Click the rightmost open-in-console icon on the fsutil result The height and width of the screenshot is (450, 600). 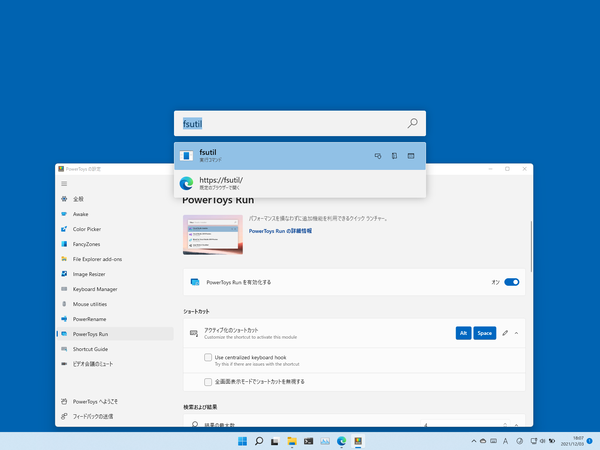click(x=411, y=155)
